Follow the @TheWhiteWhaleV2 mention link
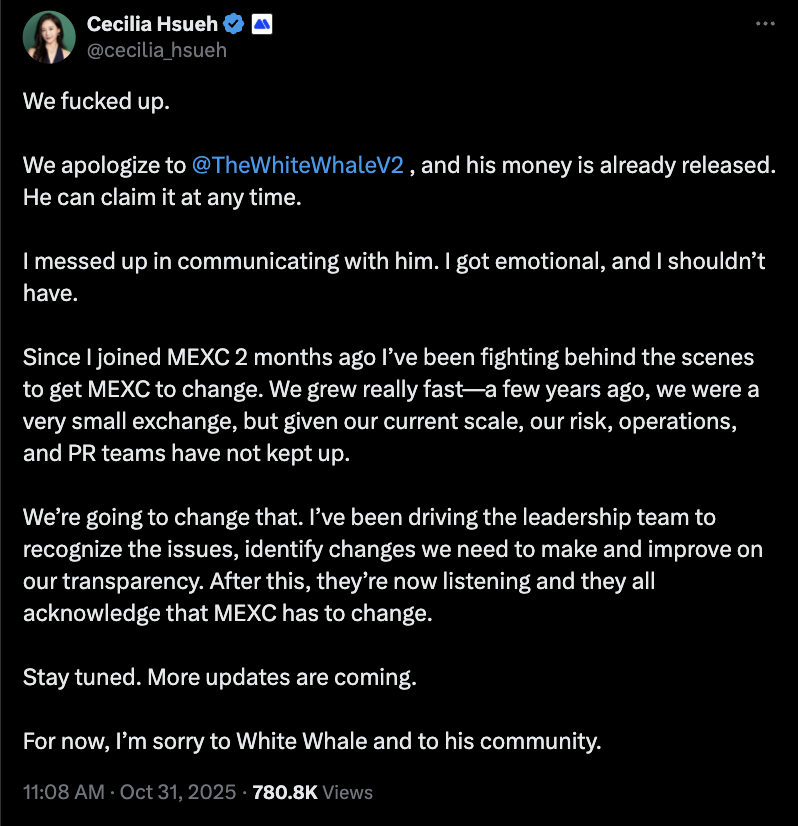The image size is (798, 826). 297,166
